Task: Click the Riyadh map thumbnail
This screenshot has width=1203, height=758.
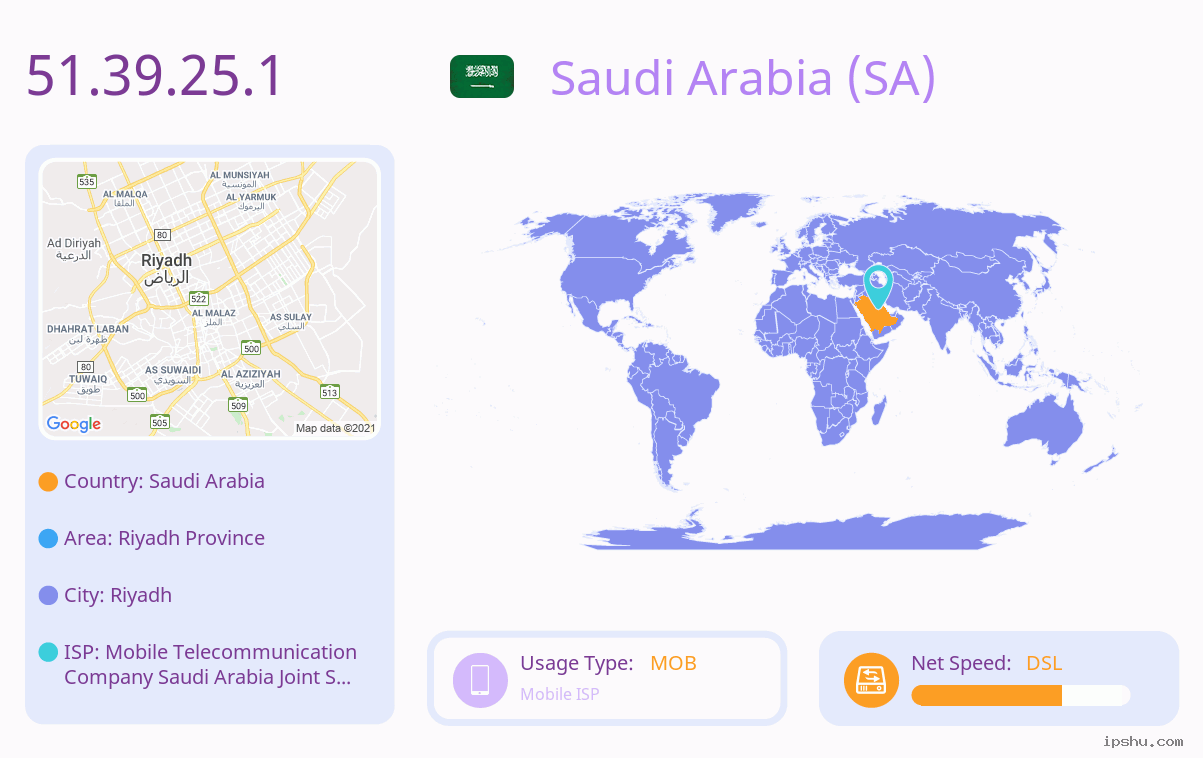Action: pos(210,299)
